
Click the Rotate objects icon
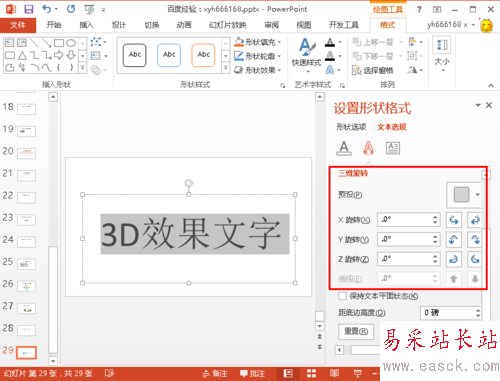tap(413, 70)
